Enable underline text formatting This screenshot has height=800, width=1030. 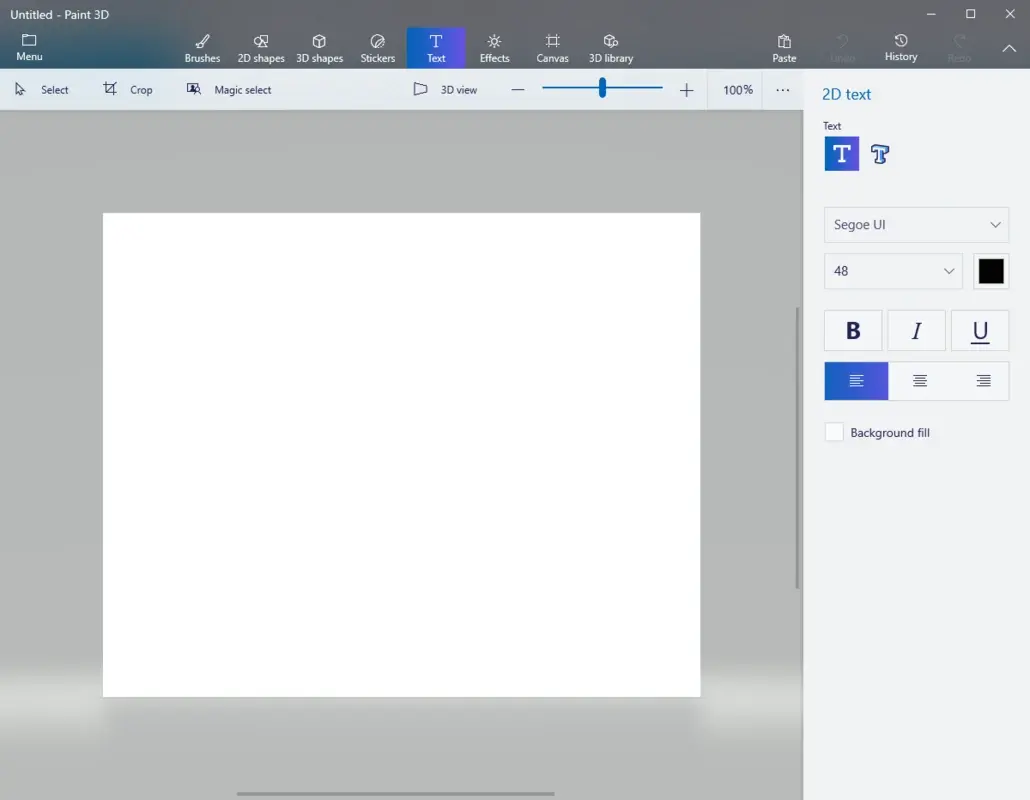click(x=980, y=330)
